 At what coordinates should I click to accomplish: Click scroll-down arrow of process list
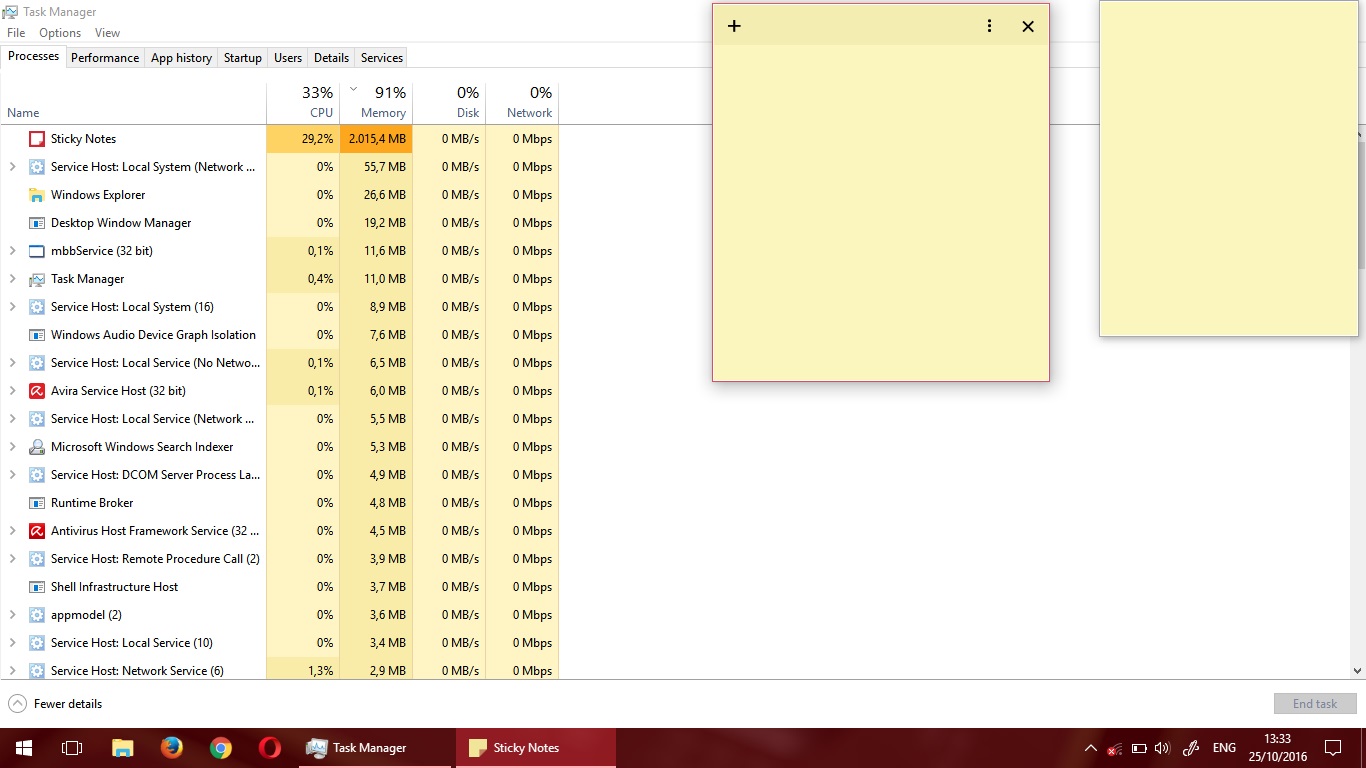[x=1358, y=672]
